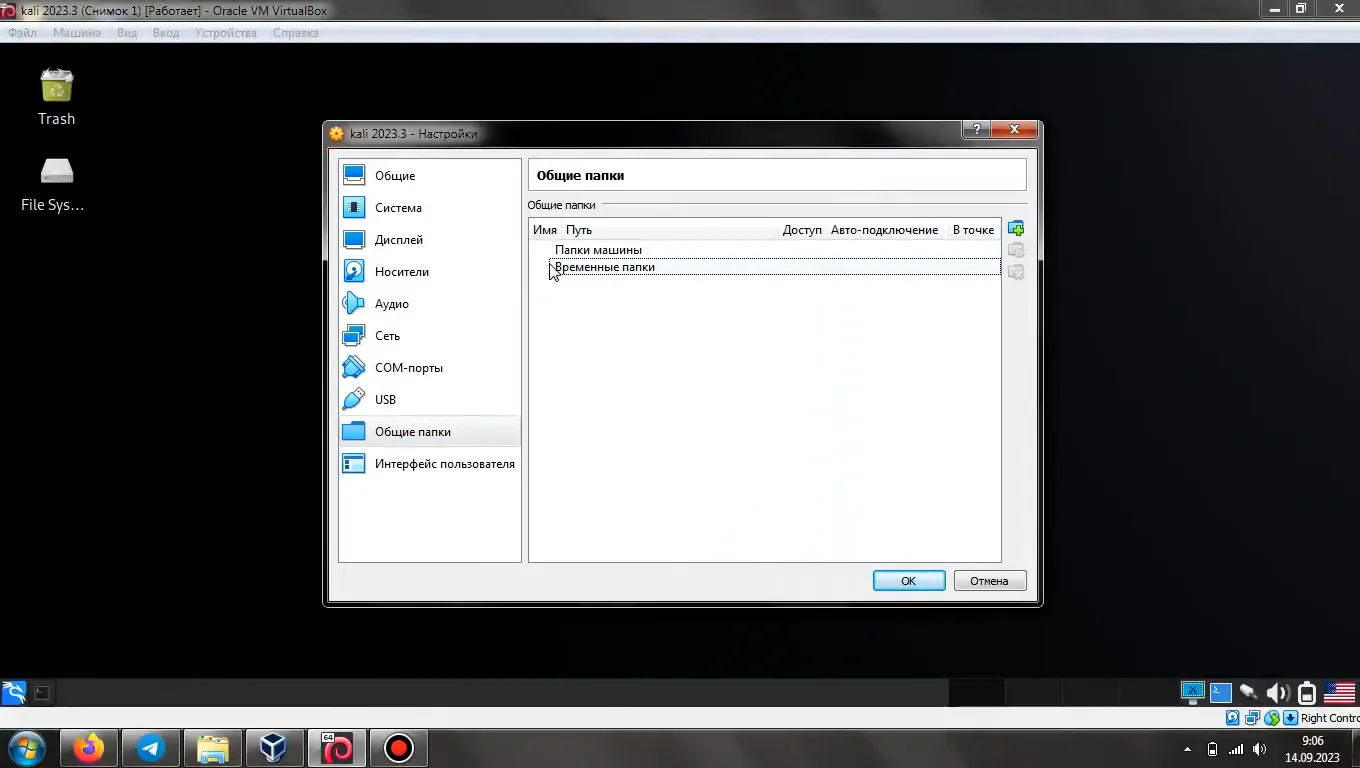Viewport: 1360px width, 768px height.
Task: Click the Windows tray battery icon
Action: (x=1212, y=749)
